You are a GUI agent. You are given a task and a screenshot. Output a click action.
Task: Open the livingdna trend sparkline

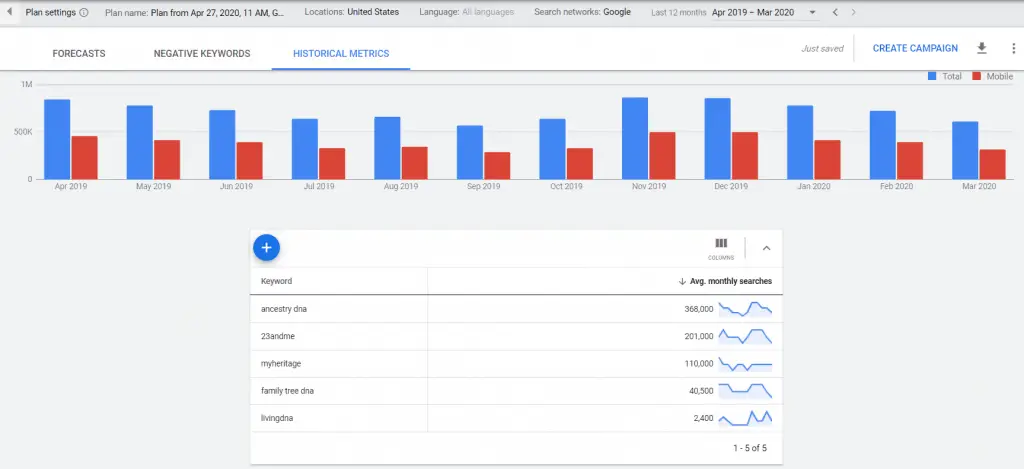(x=745, y=418)
